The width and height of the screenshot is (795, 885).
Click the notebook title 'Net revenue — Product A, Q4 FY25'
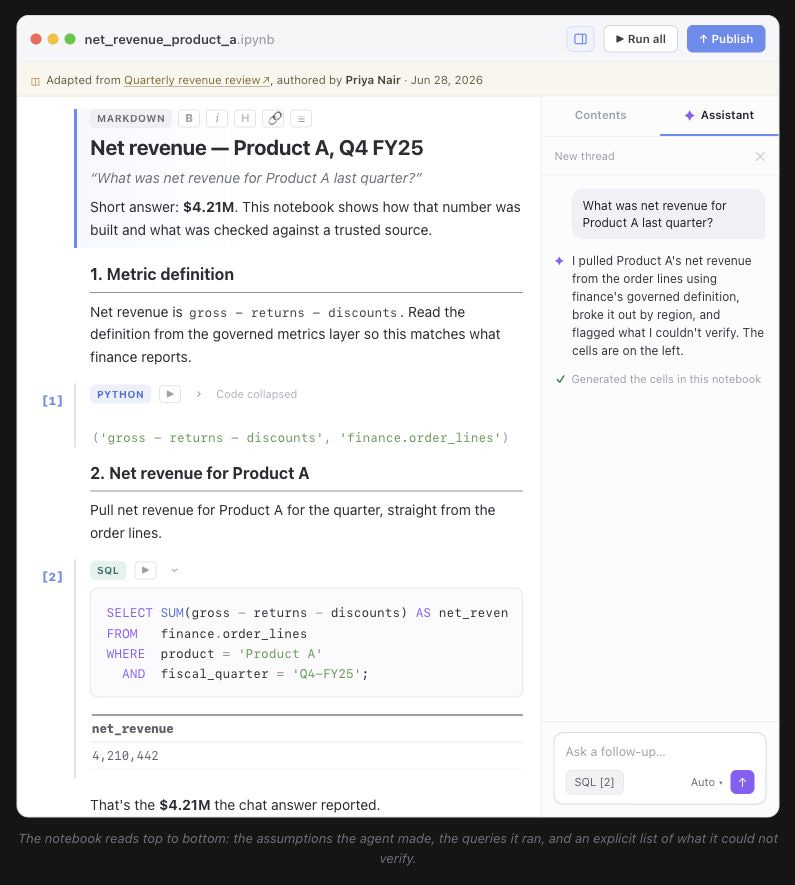tap(257, 148)
